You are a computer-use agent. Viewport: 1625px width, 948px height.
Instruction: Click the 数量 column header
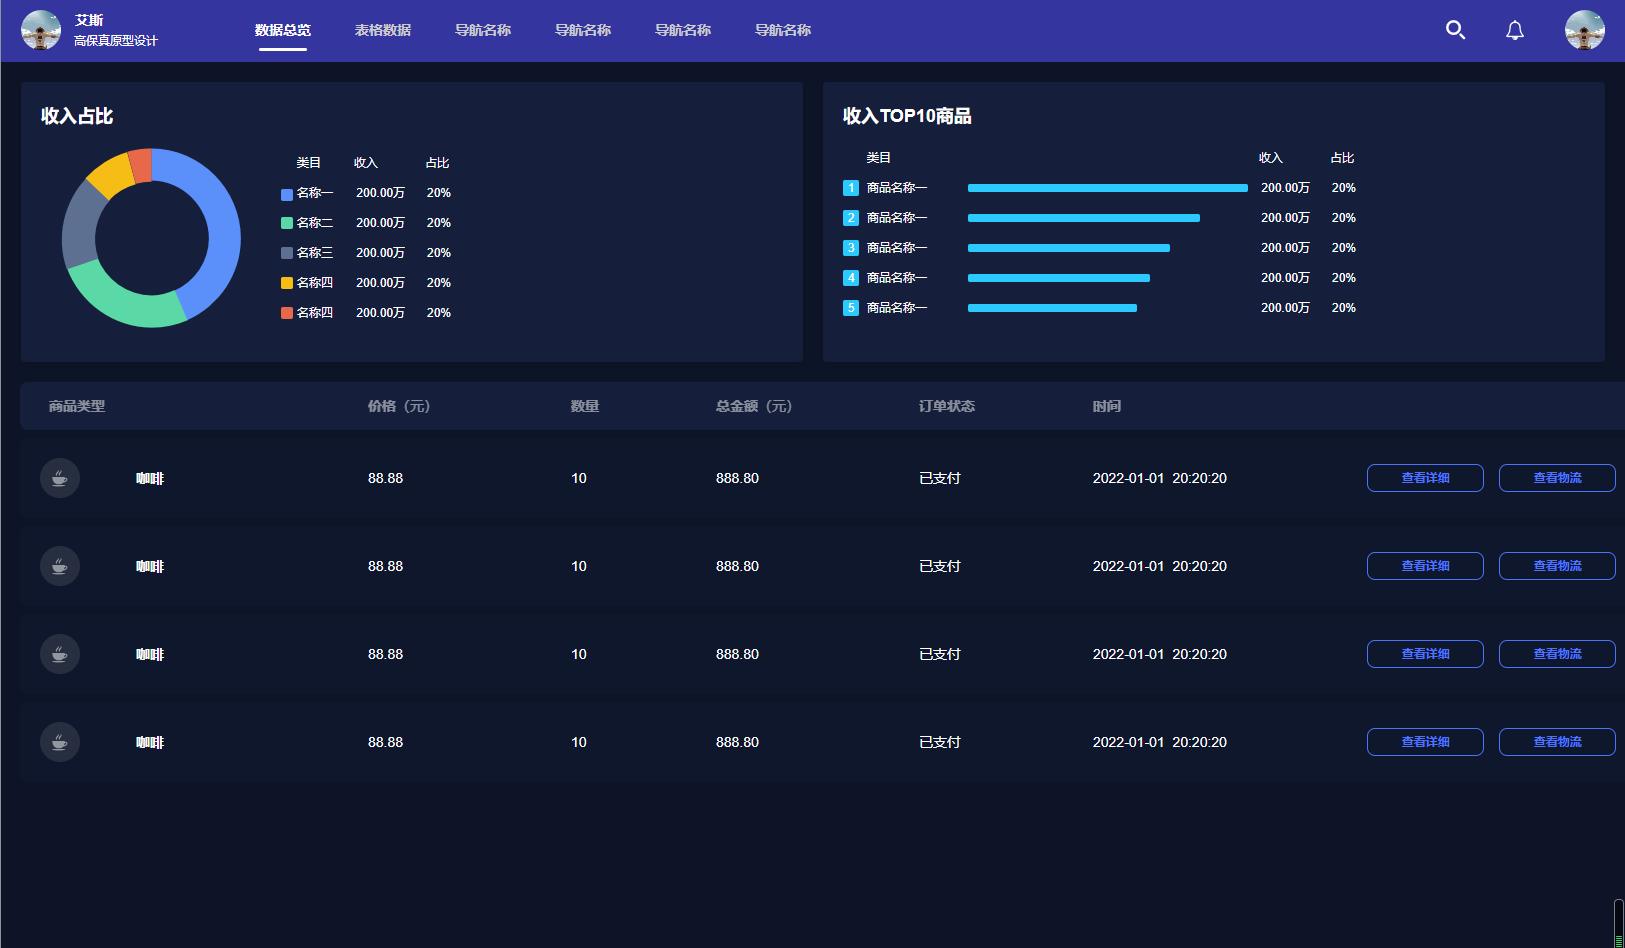pyautogui.click(x=585, y=406)
